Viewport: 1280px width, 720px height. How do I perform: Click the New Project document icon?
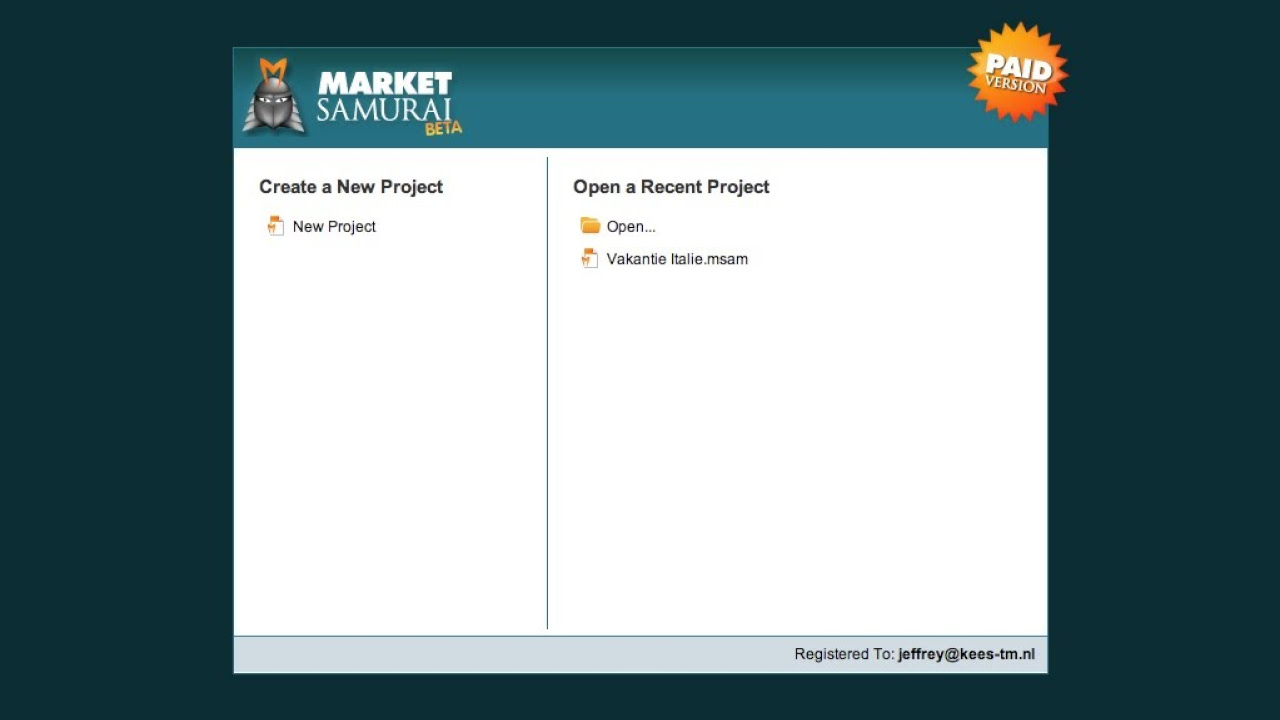[x=275, y=226]
